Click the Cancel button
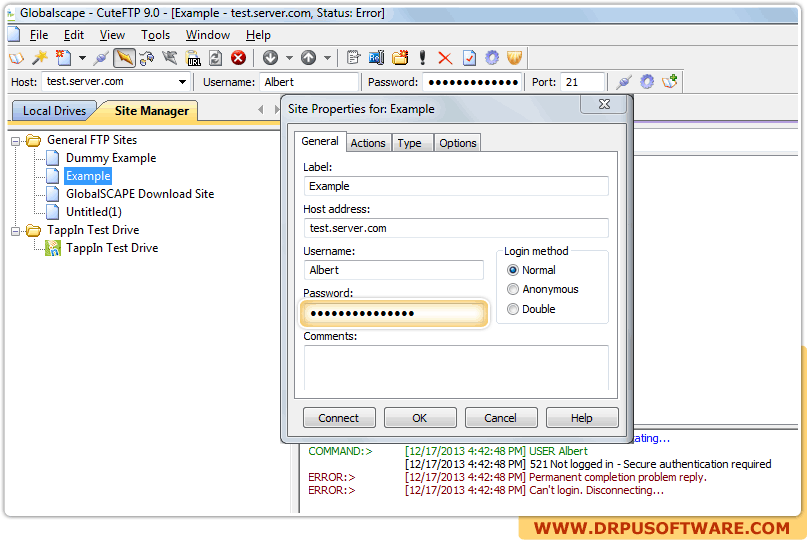The height and width of the screenshot is (540, 807). point(500,418)
